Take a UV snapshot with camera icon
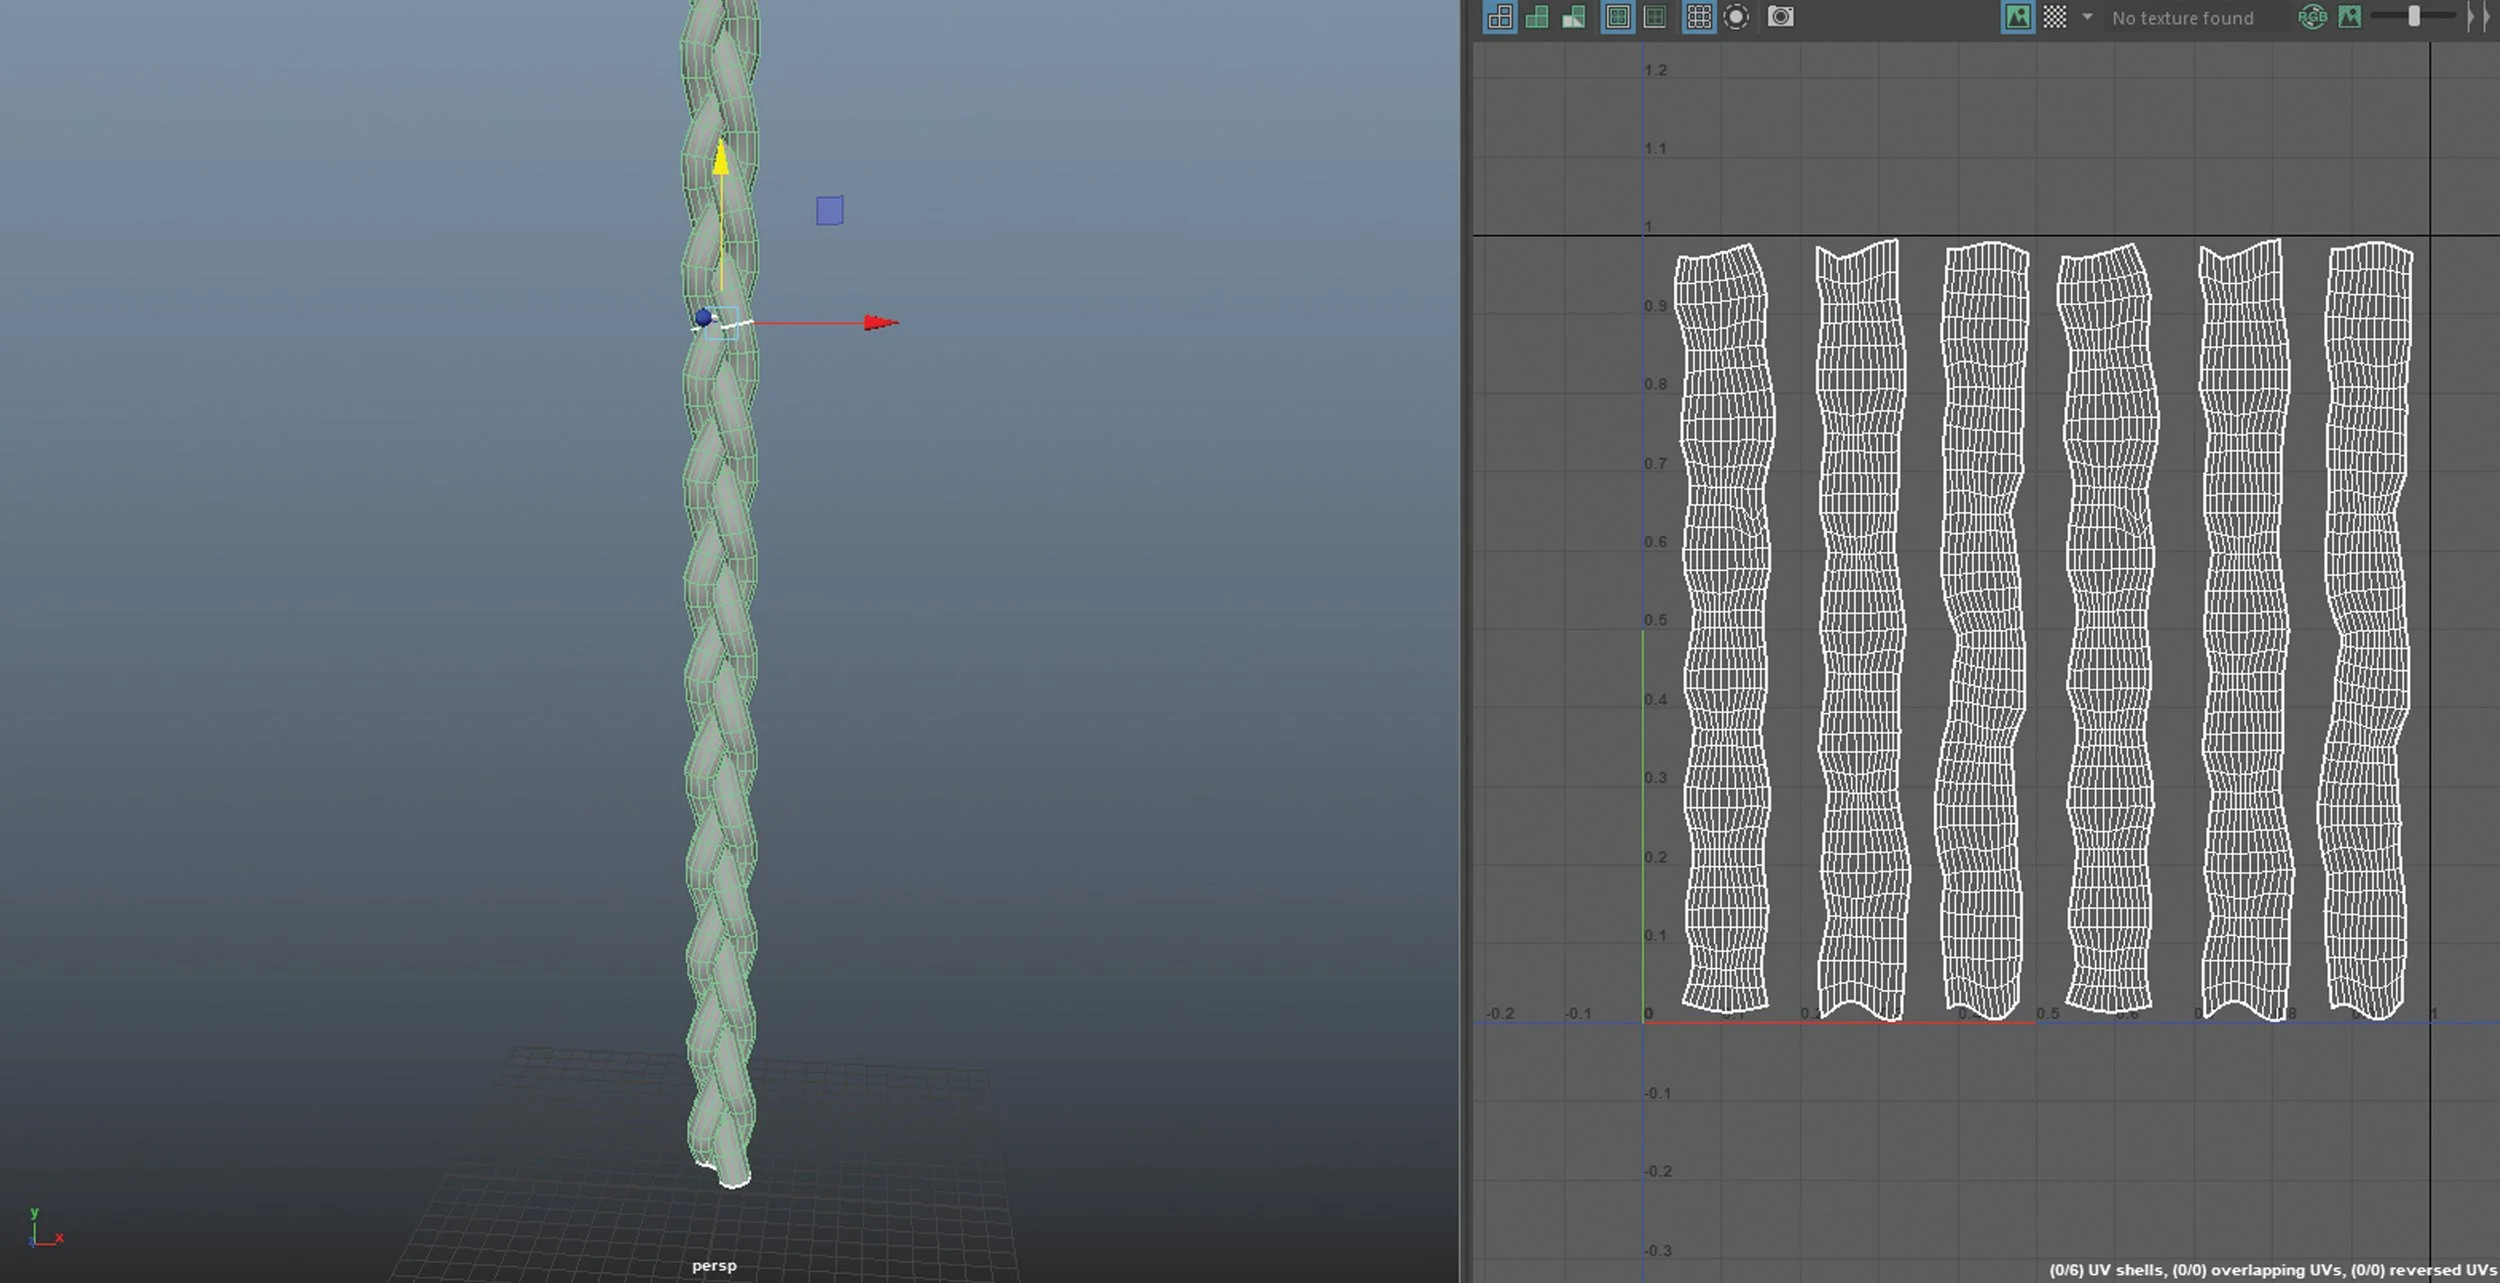The width and height of the screenshot is (2500, 1283). (1781, 17)
